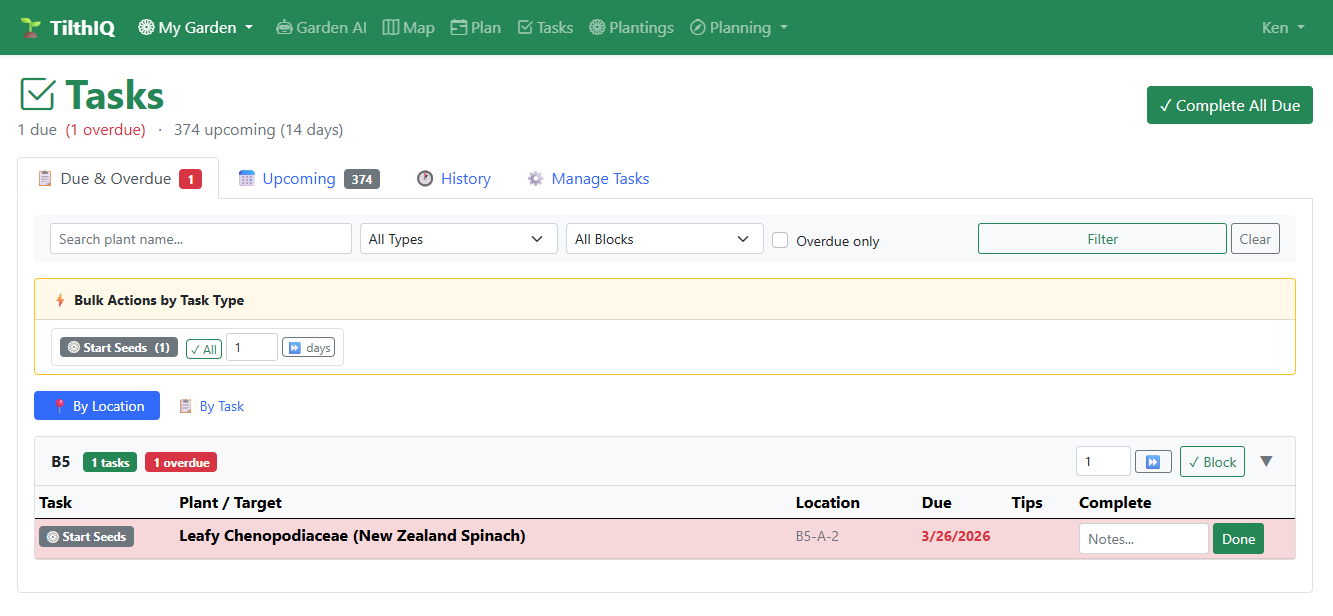Open the Manage Tasks tab
The height and width of the screenshot is (616, 1333).
(x=588, y=179)
